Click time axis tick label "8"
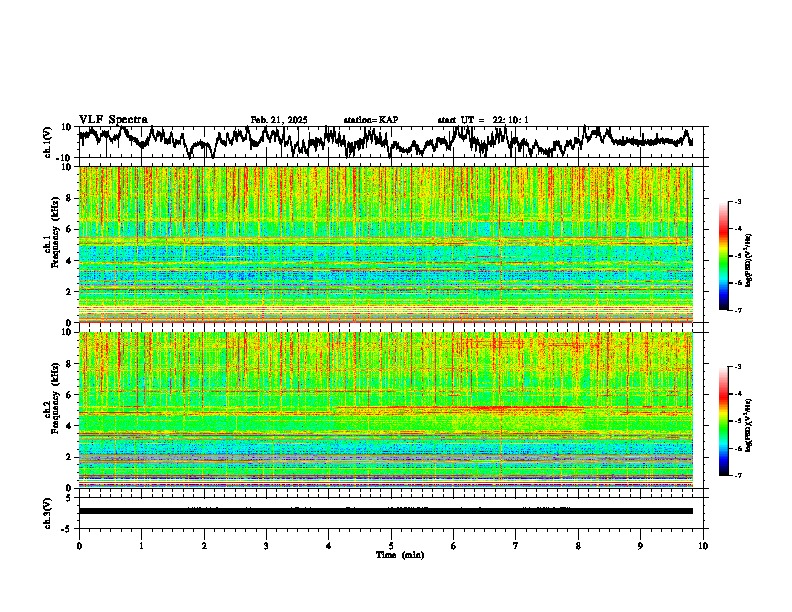Screen dimensions: 792x612 point(578,546)
